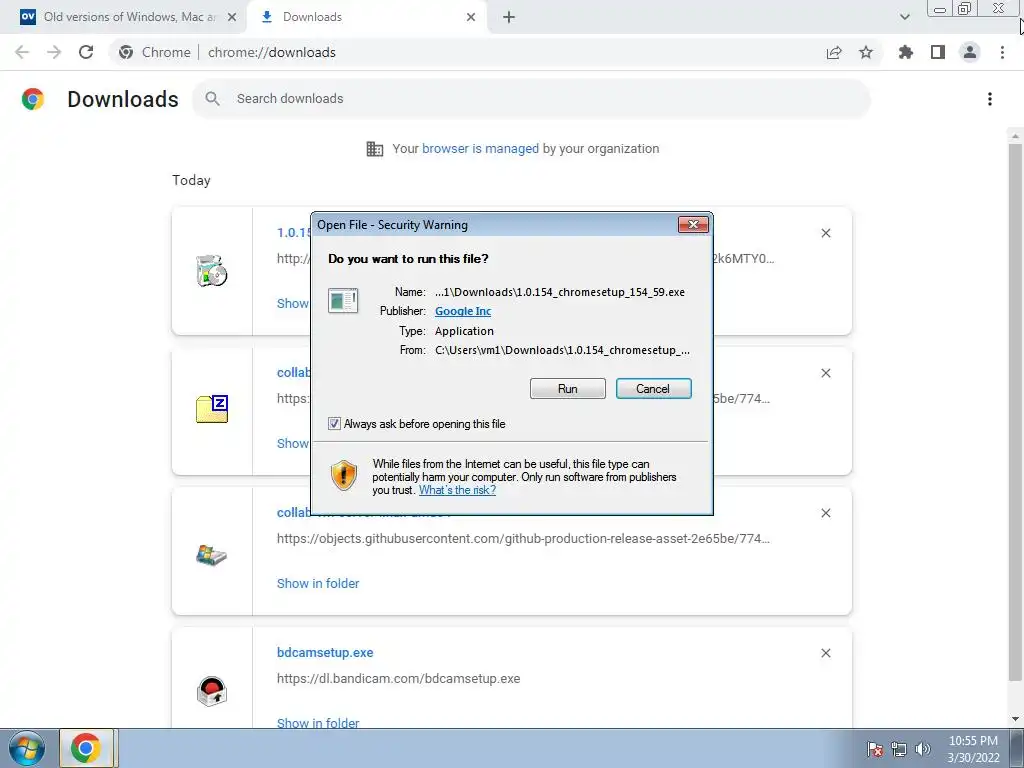1024x768 pixels.
Task: Cancel the Open File security warning
Action: click(653, 389)
